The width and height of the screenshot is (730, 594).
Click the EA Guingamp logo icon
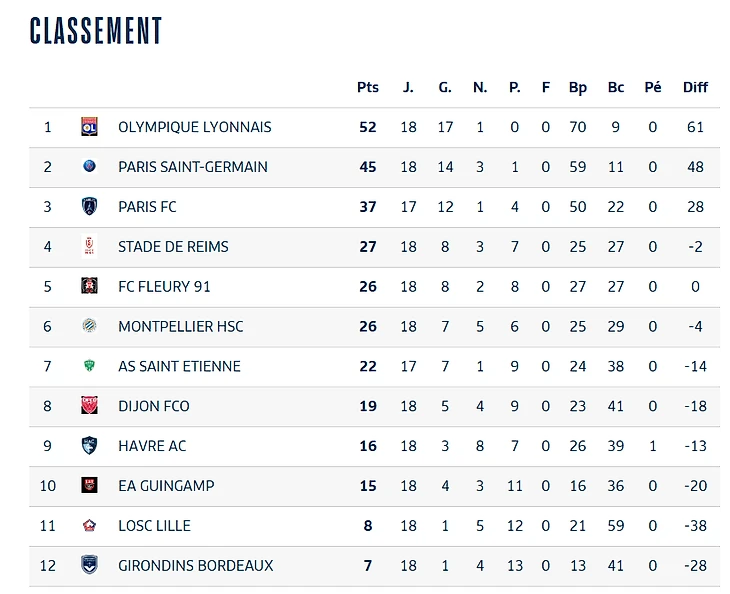point(89,486)
